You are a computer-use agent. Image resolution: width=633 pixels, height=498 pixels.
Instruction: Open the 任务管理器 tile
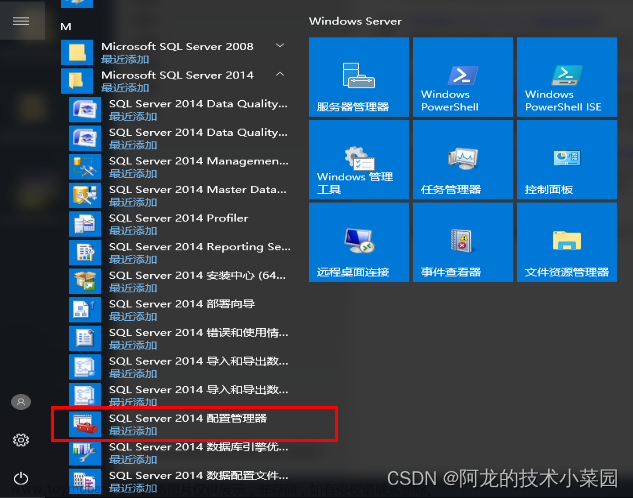(x=463, y=160)
